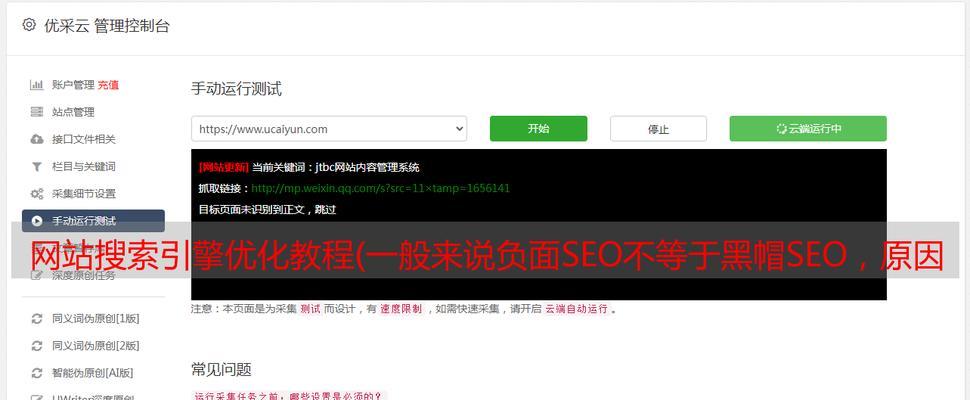Click the green 开始 button

point(538,129)
